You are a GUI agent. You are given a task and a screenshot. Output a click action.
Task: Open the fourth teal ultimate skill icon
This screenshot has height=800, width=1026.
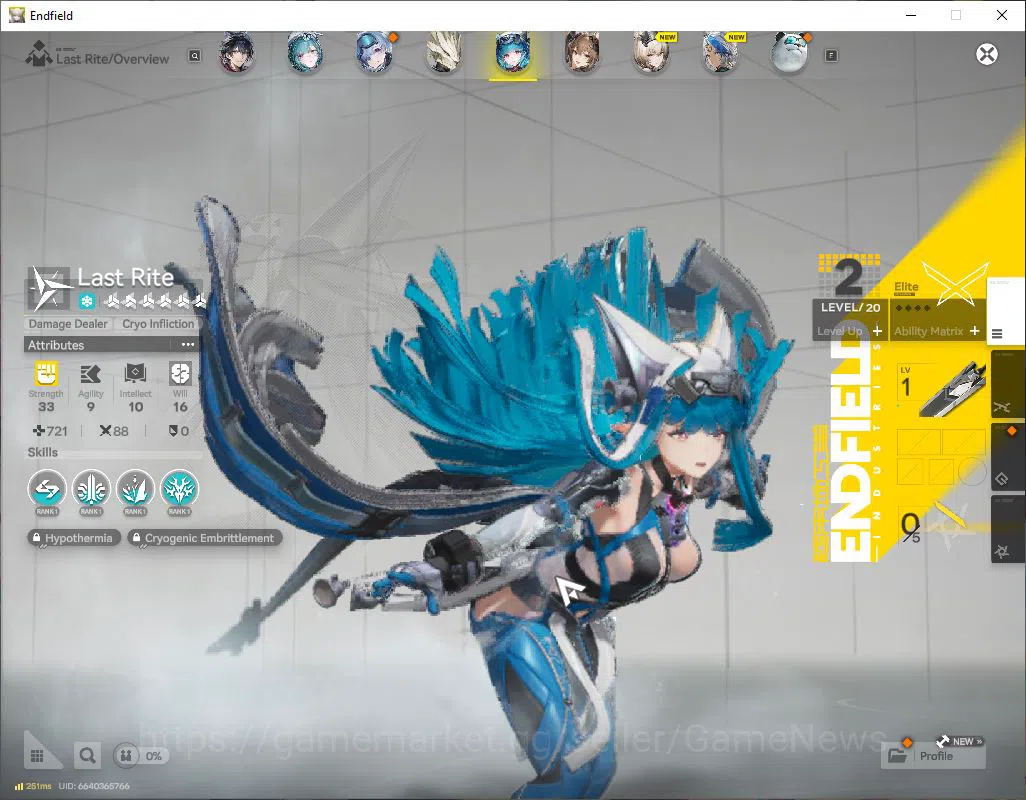pos(179,489)
